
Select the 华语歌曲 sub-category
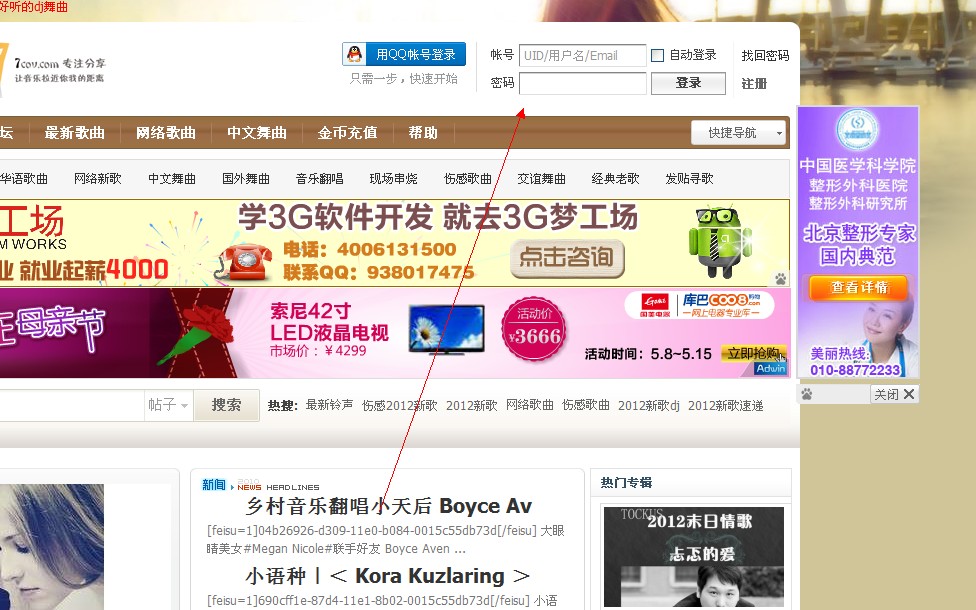click(24, 179)
